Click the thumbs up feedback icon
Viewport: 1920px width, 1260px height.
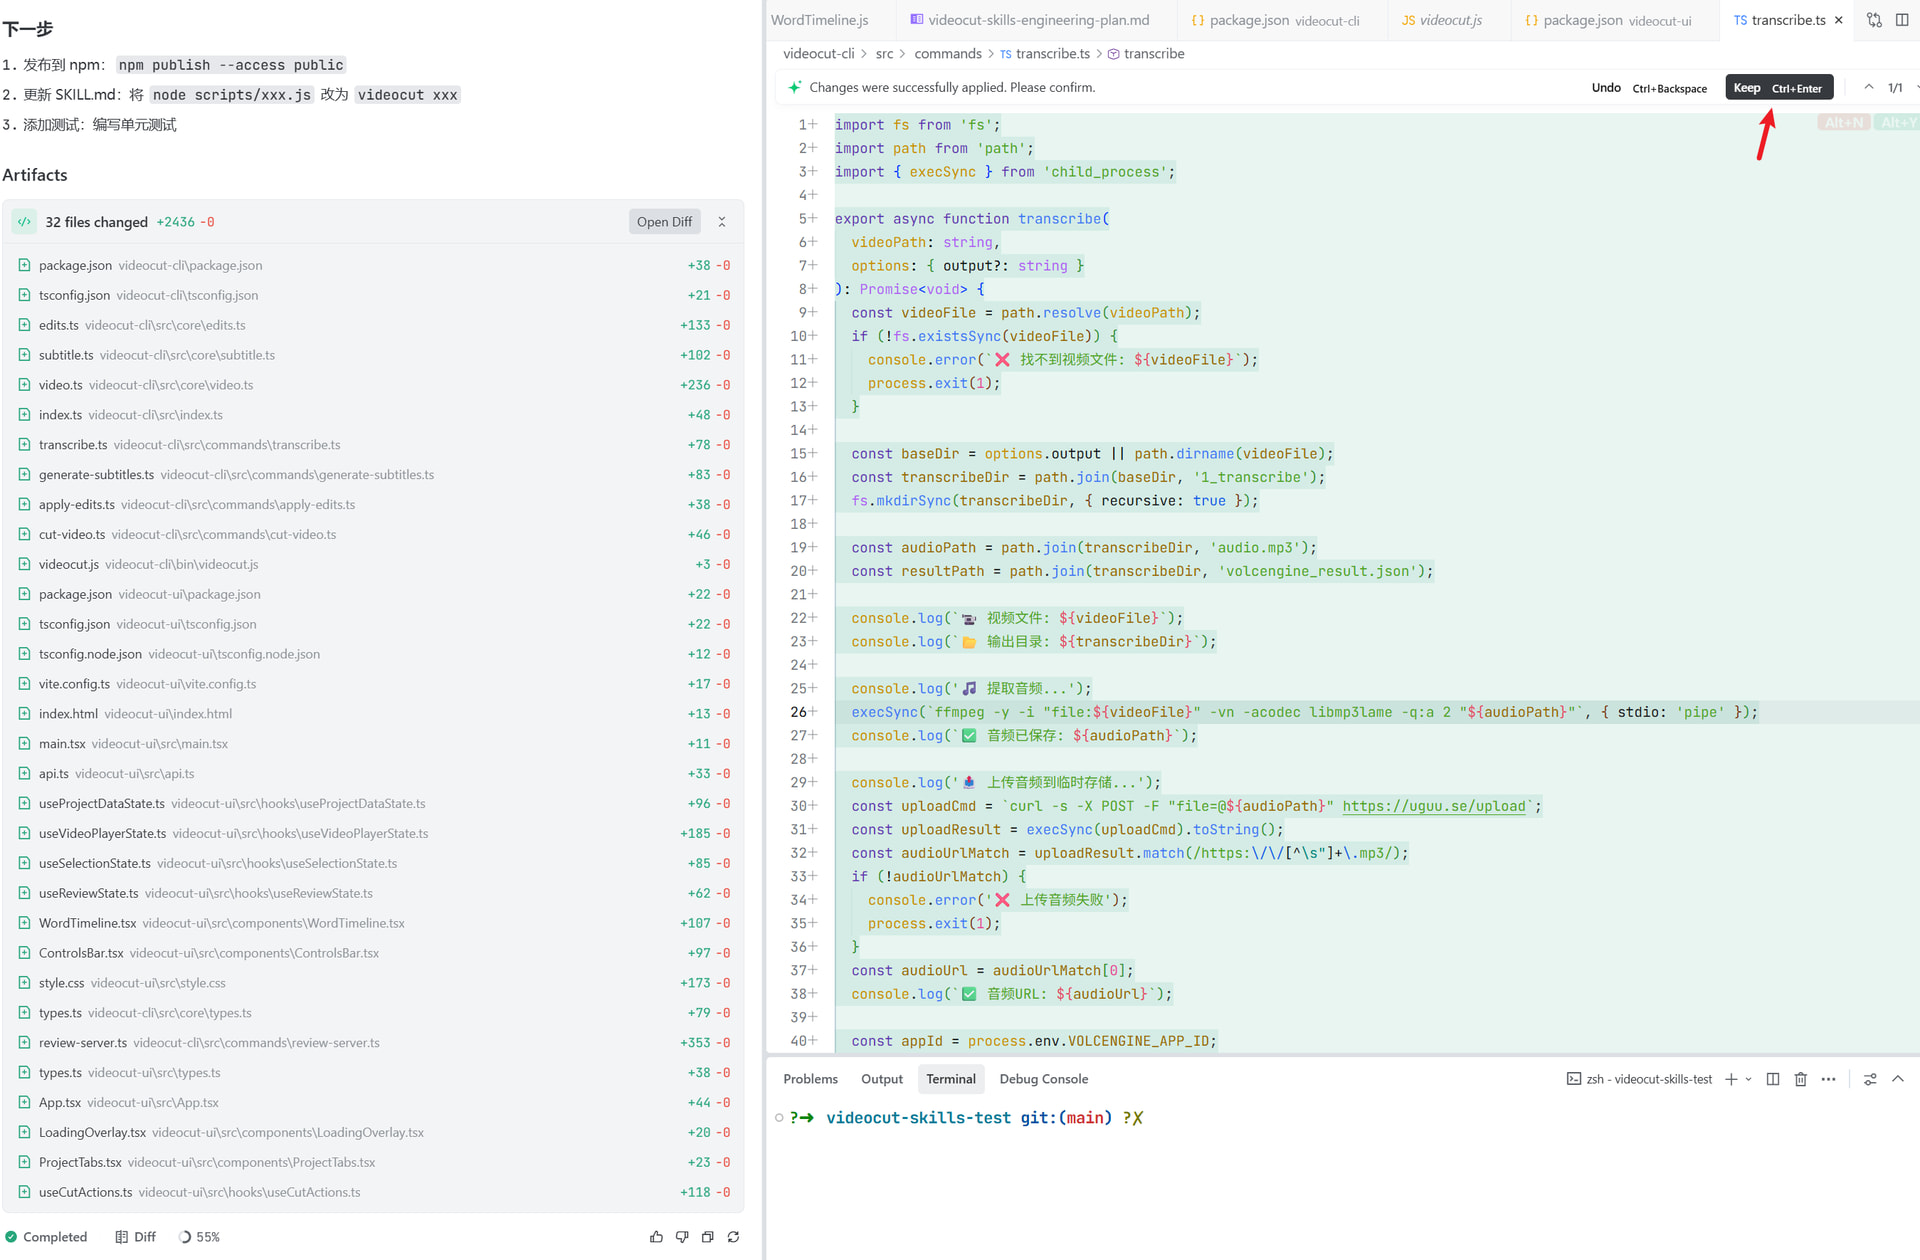[656, 1237]
